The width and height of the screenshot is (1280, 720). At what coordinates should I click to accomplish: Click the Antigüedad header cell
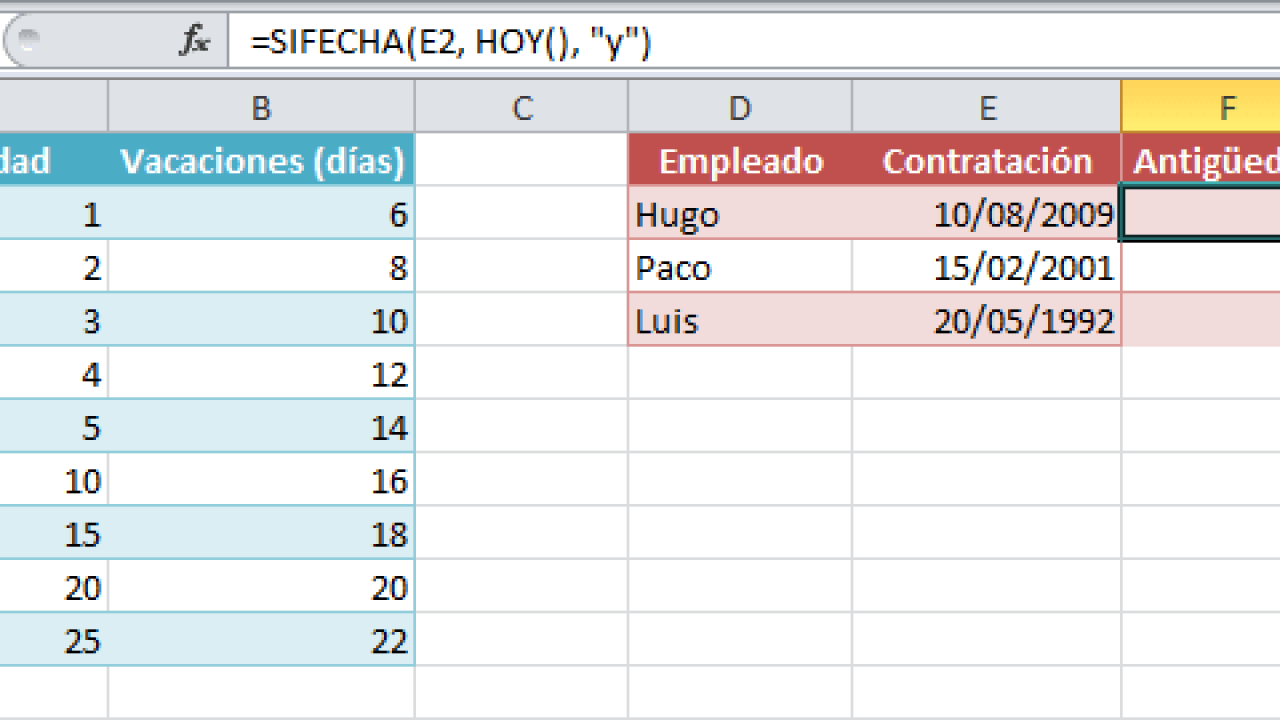(x=1201, y=160)
